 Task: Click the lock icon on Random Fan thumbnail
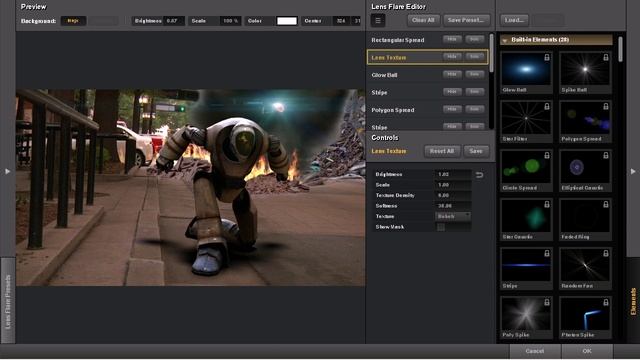pyautogui.click(x=606, y=253)
